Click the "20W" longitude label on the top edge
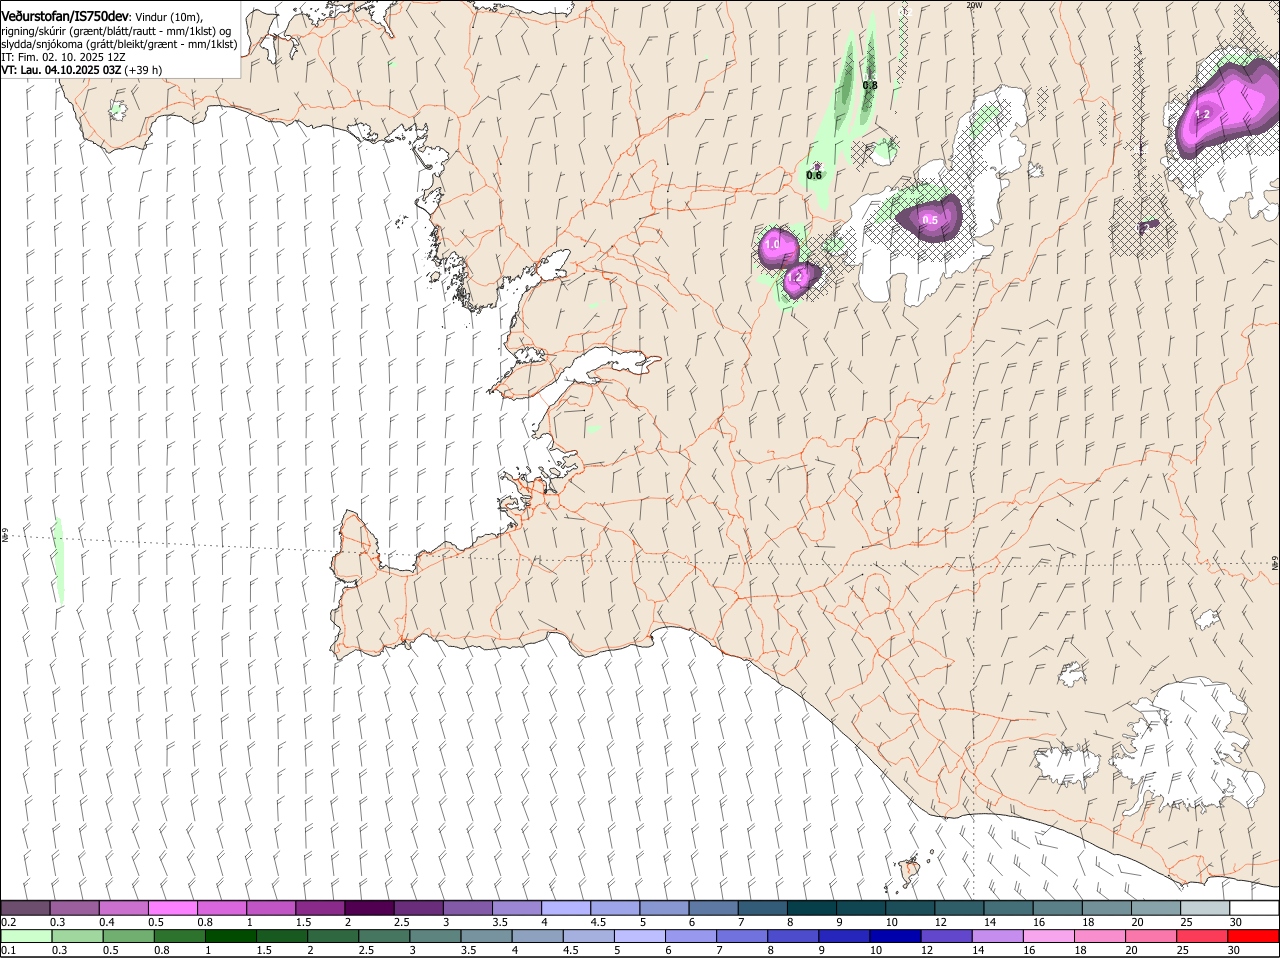1280x958 pixels. point(974,5)
